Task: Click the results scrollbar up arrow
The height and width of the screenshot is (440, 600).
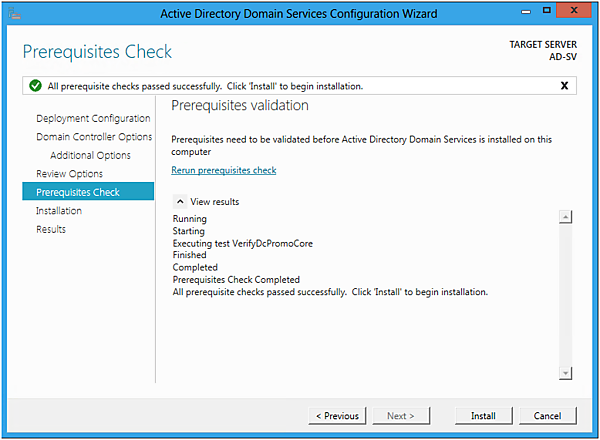Action: 565,218
